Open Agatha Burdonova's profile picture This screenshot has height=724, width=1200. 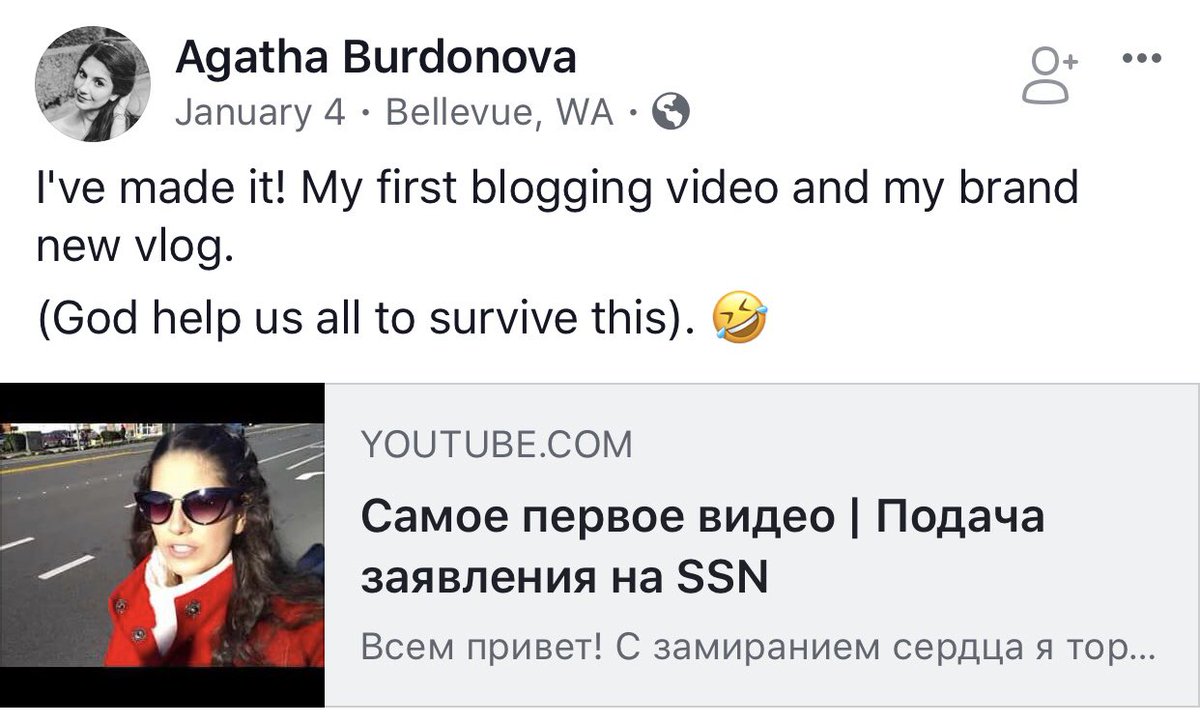(93, 86)
